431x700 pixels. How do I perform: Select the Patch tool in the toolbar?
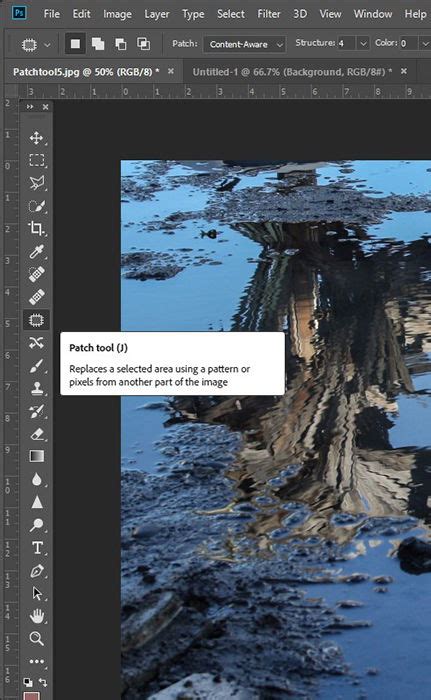[37, 320]
